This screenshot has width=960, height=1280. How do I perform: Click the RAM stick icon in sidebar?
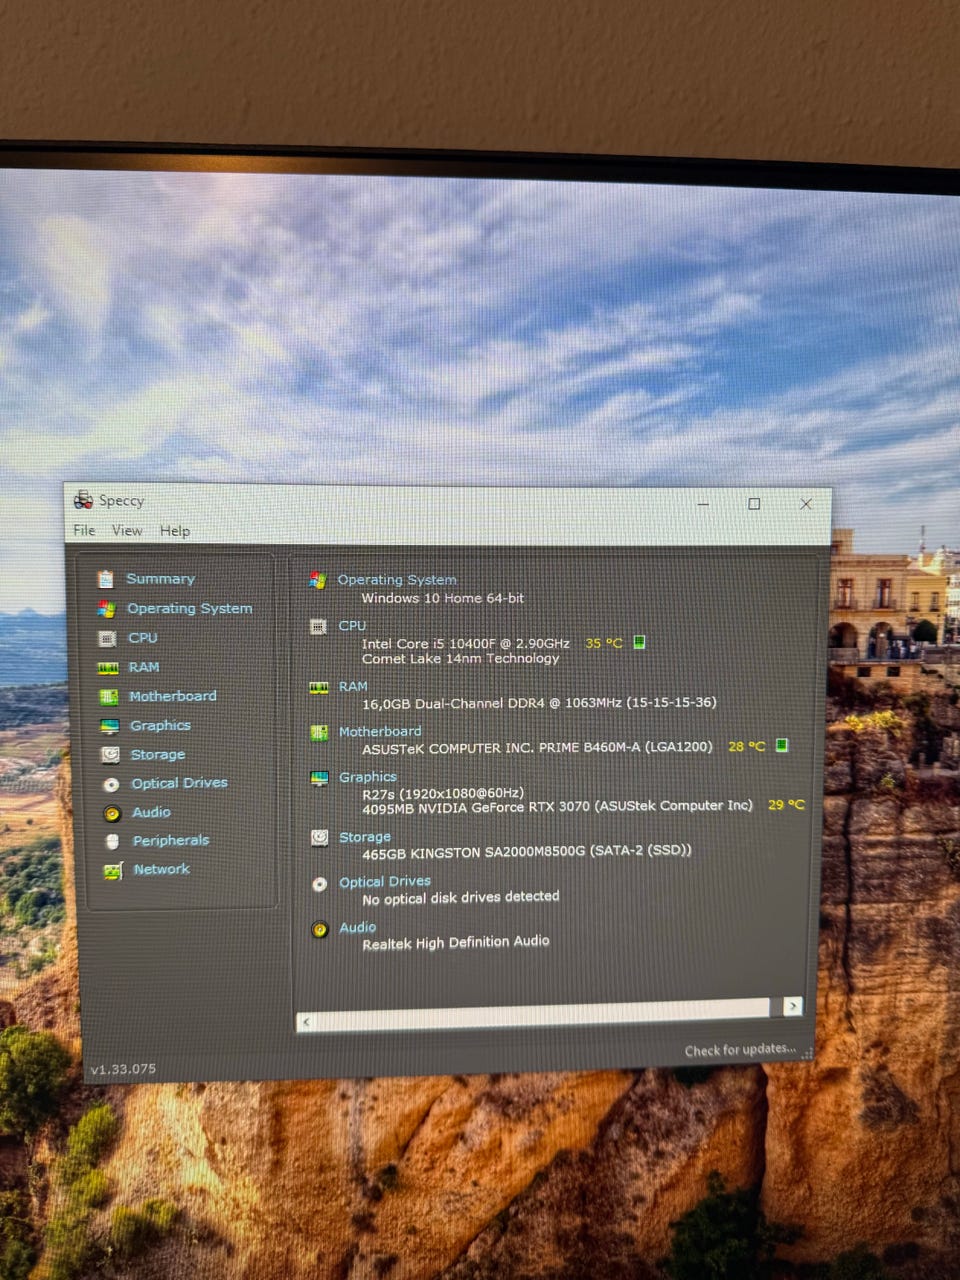click(x=108, y=668)
